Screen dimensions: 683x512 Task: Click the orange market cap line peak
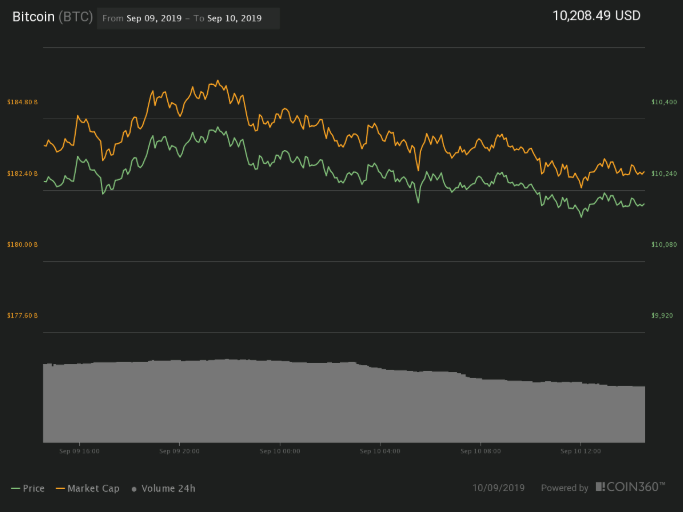(218, 81)
